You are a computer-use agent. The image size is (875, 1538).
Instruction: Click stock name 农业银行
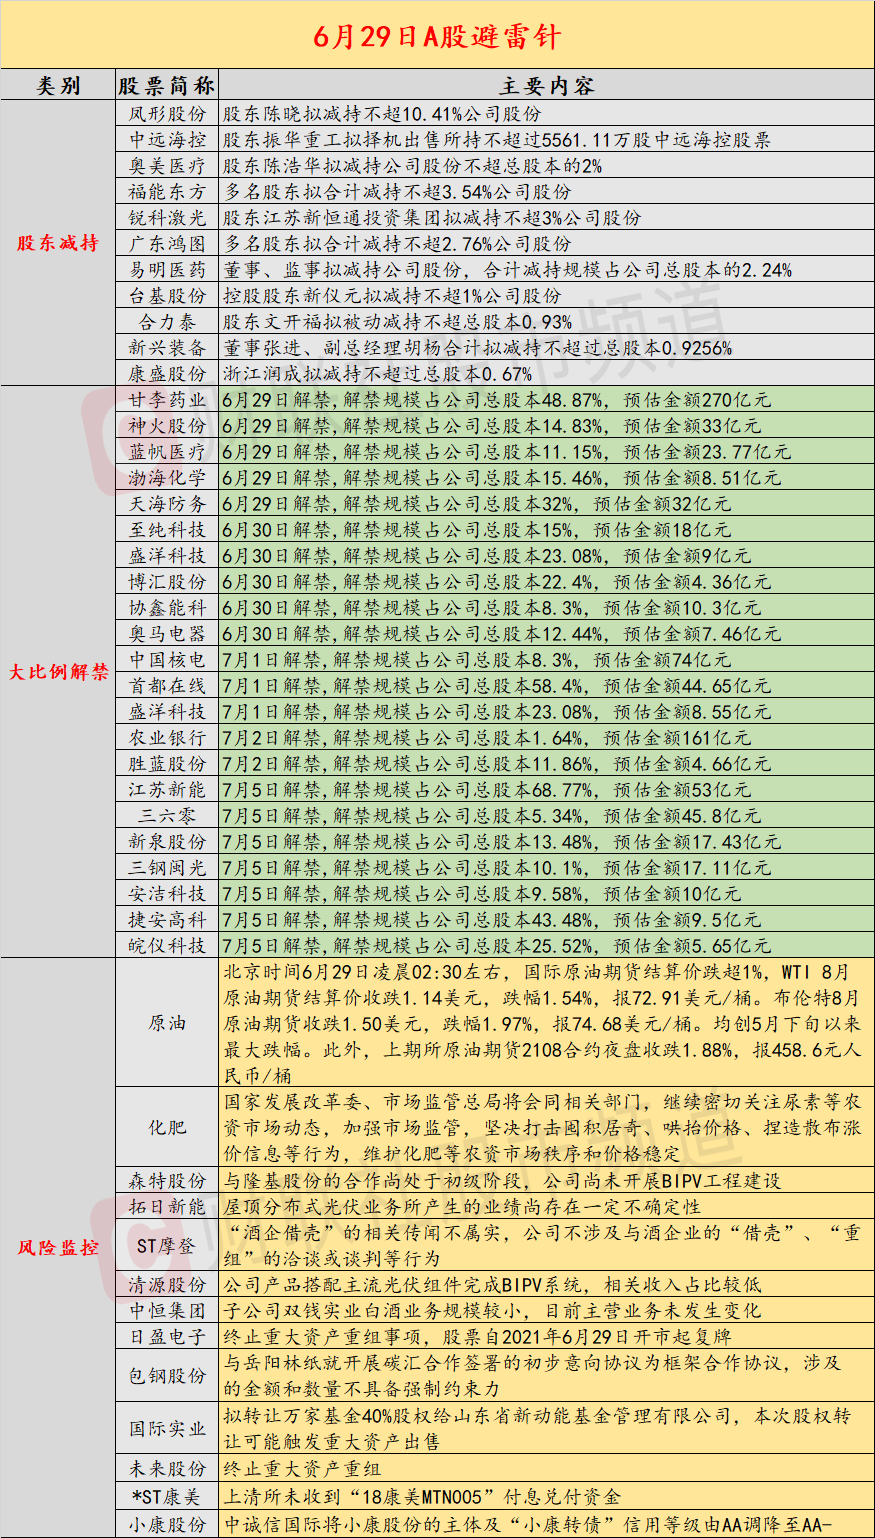(167, 738)
